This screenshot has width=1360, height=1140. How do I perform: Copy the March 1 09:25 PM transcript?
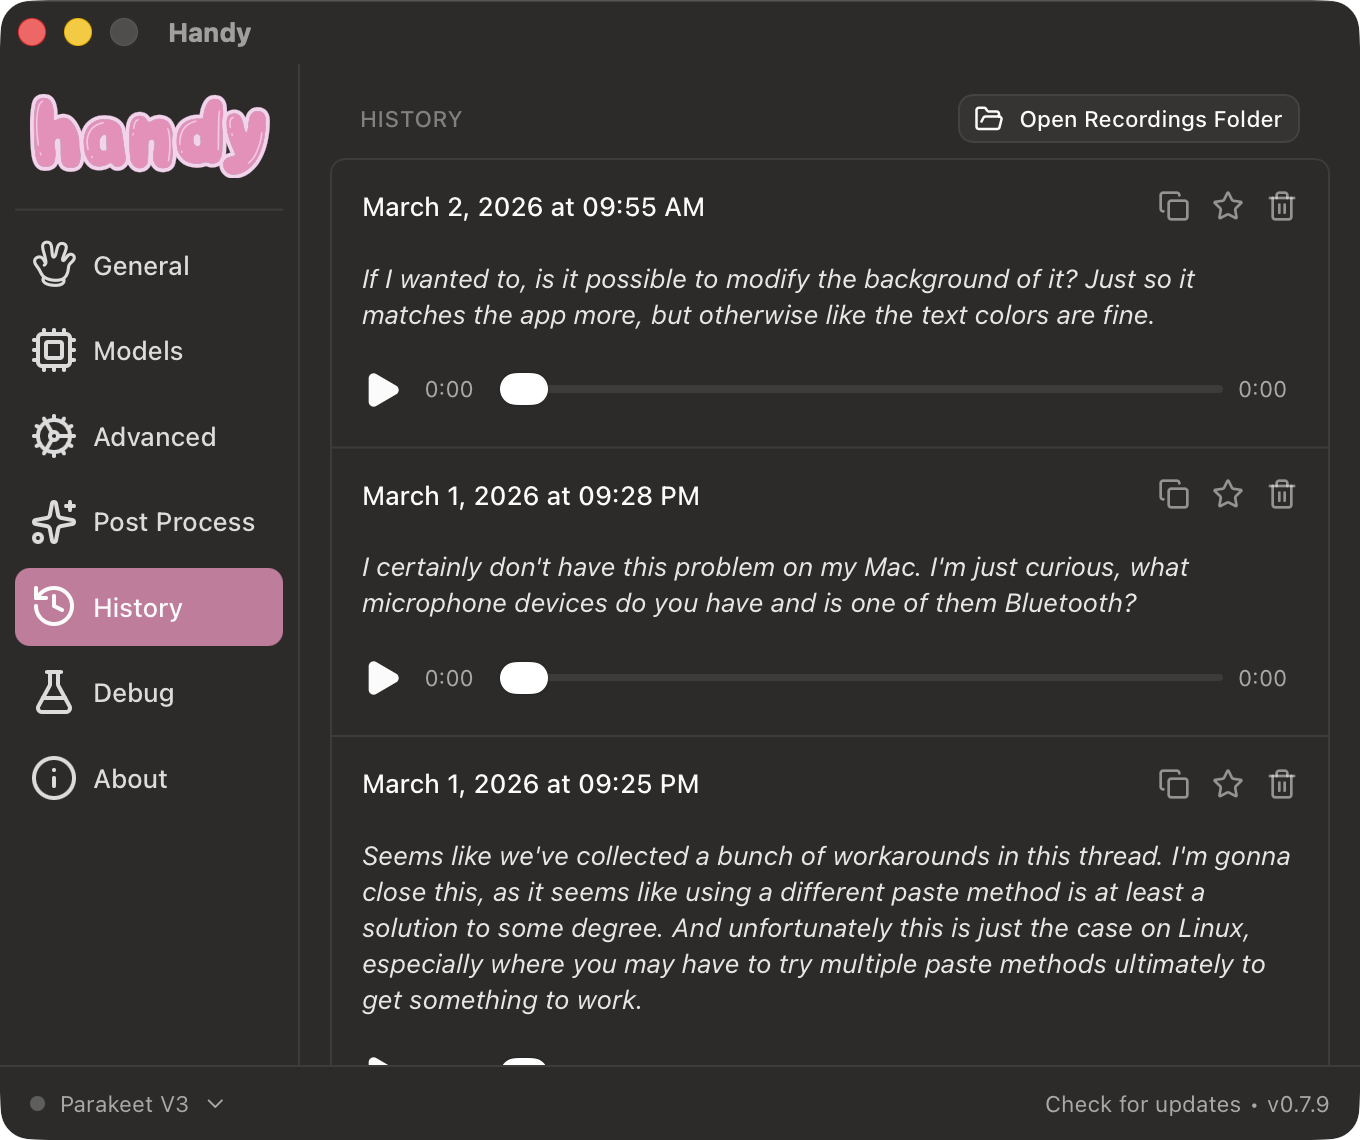tap(1173, 784)
